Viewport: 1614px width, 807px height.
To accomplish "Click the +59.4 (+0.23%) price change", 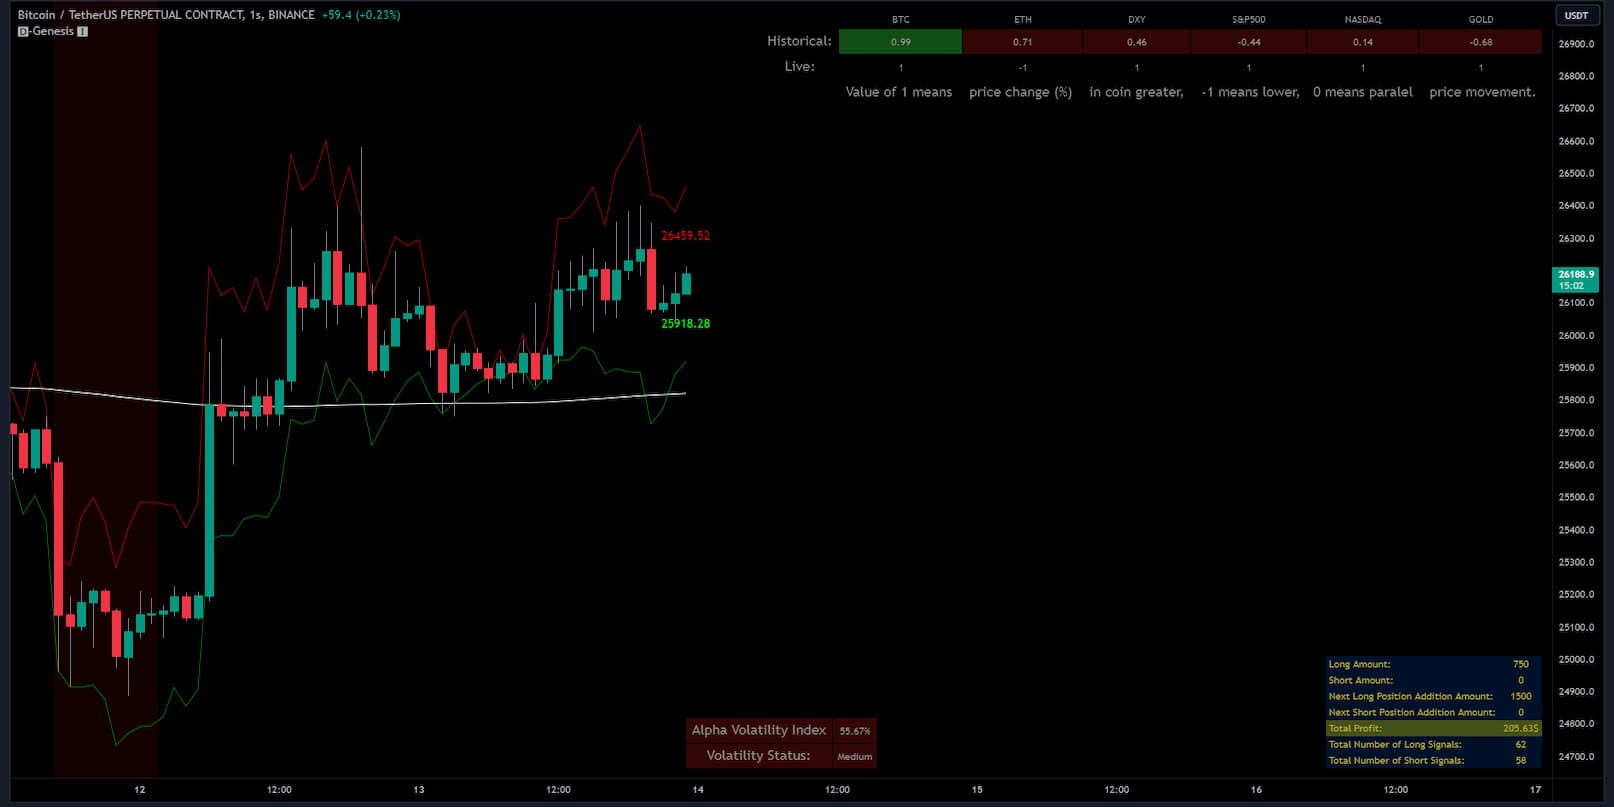I will click(361, 15).
